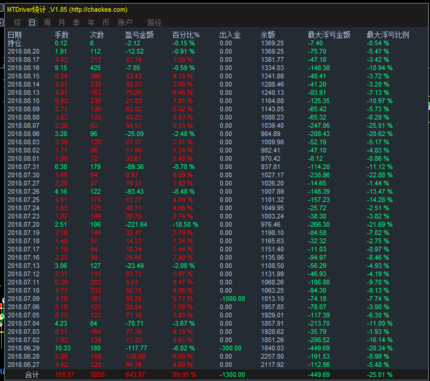Click the 盈亏金额 column header
Screen dimensions: 430x381
click(x=139, y=35)
